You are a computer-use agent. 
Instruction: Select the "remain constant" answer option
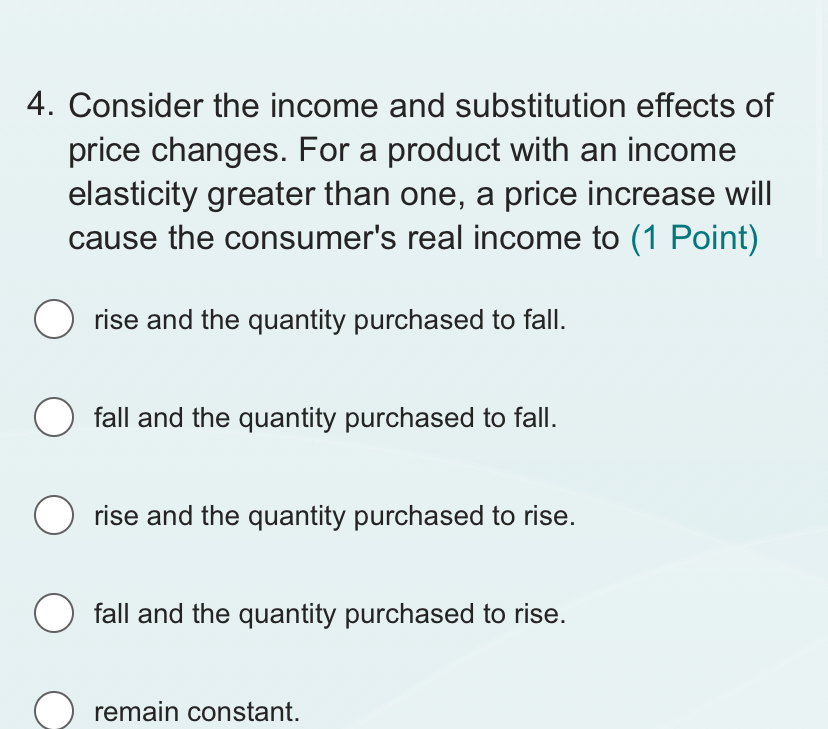tap(54, 711)
